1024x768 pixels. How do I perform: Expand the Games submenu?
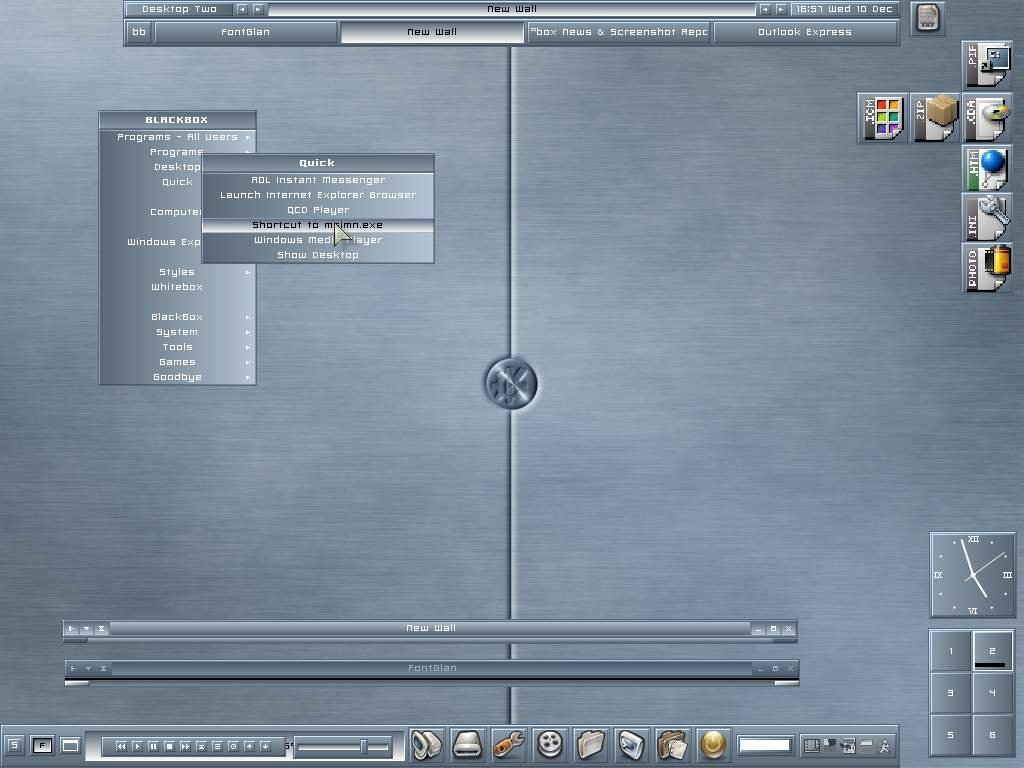coord(177,362)
